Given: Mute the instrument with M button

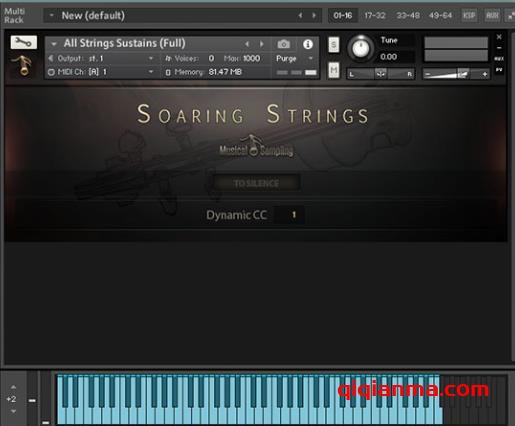Looking at the screenshot, I should [x=334, y=70].
